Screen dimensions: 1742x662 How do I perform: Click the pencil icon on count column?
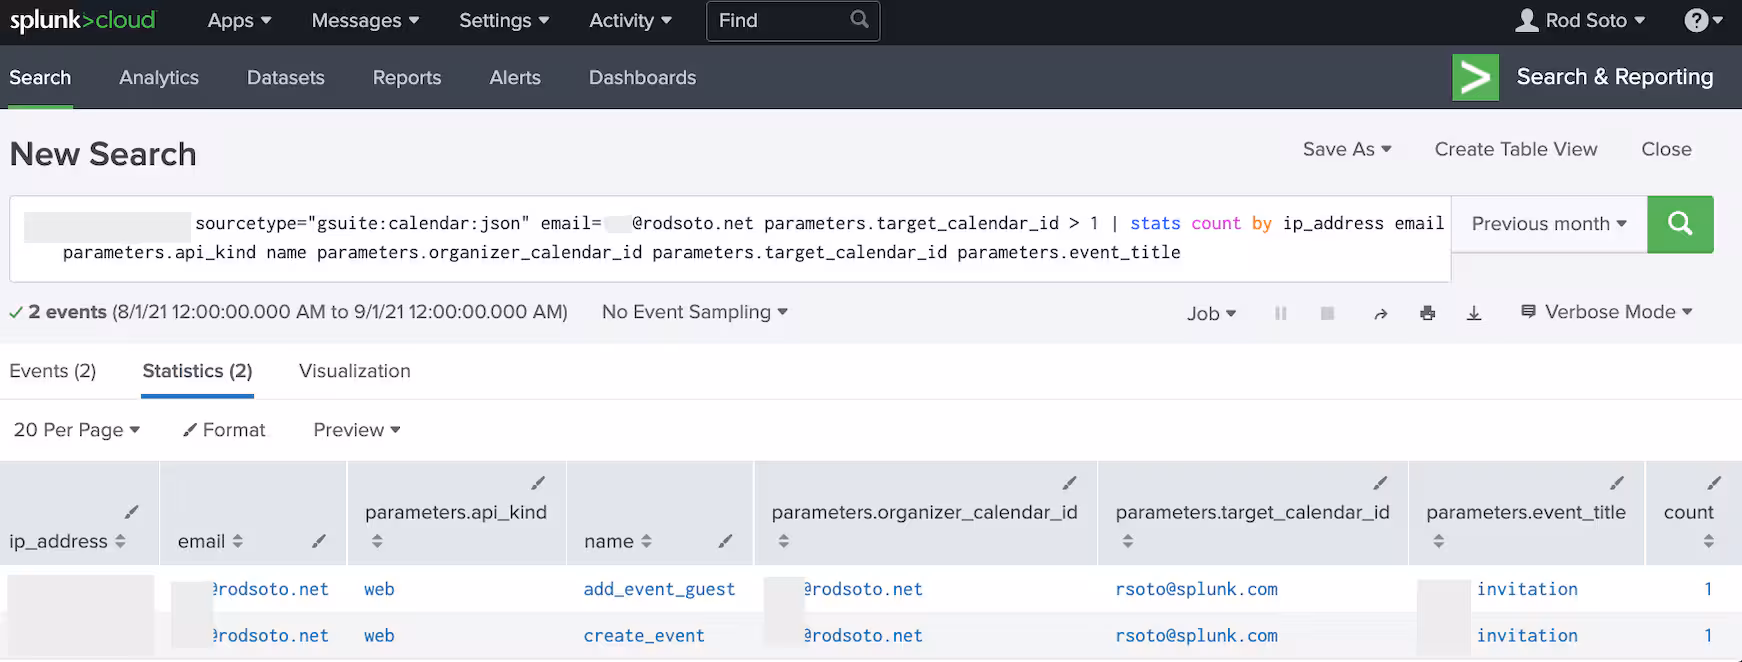(x=1714, y=483)
